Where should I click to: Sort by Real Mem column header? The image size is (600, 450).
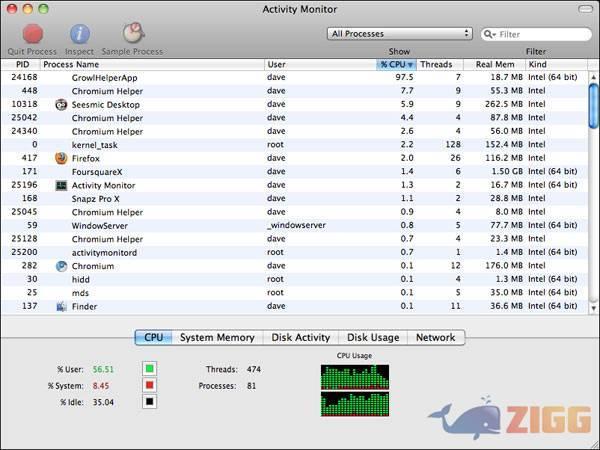point(494,64)
